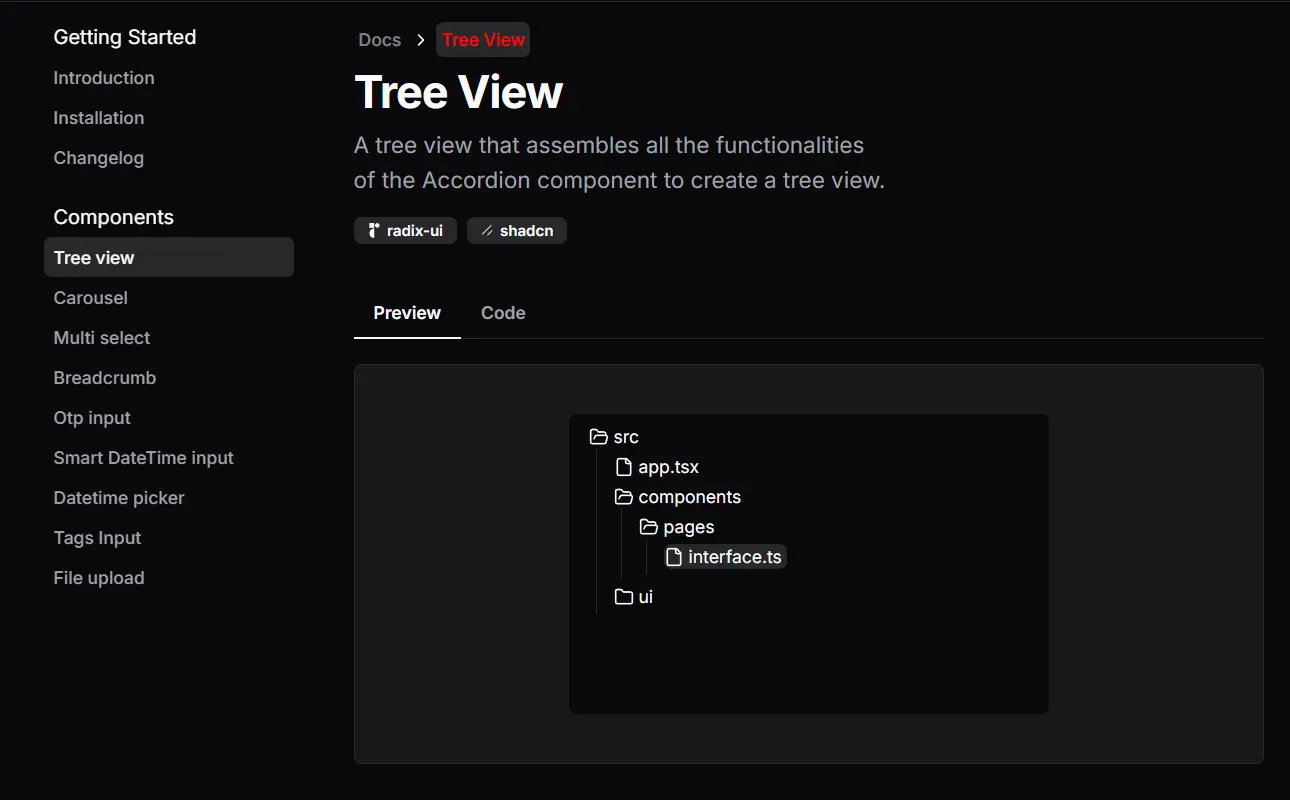Collapse the src folder in the tree
Image resolution: width=1290 pixels, height=800 pixels.
(626, 436)
